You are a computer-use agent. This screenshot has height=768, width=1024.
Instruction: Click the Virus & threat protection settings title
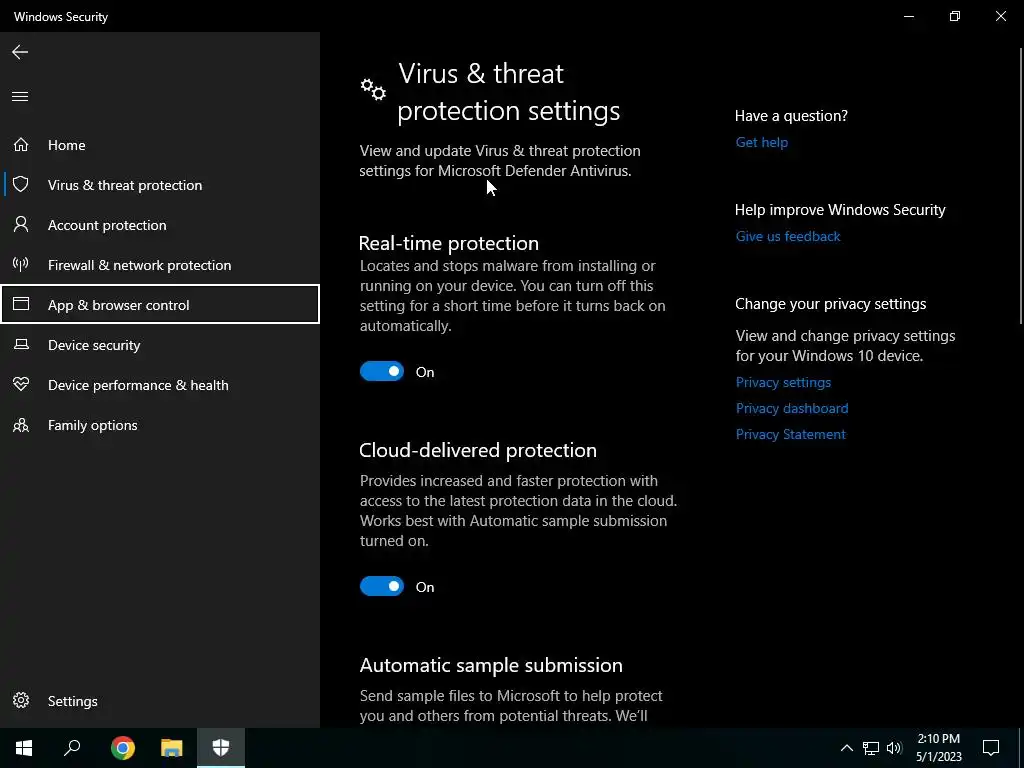(x=509, y=92)
